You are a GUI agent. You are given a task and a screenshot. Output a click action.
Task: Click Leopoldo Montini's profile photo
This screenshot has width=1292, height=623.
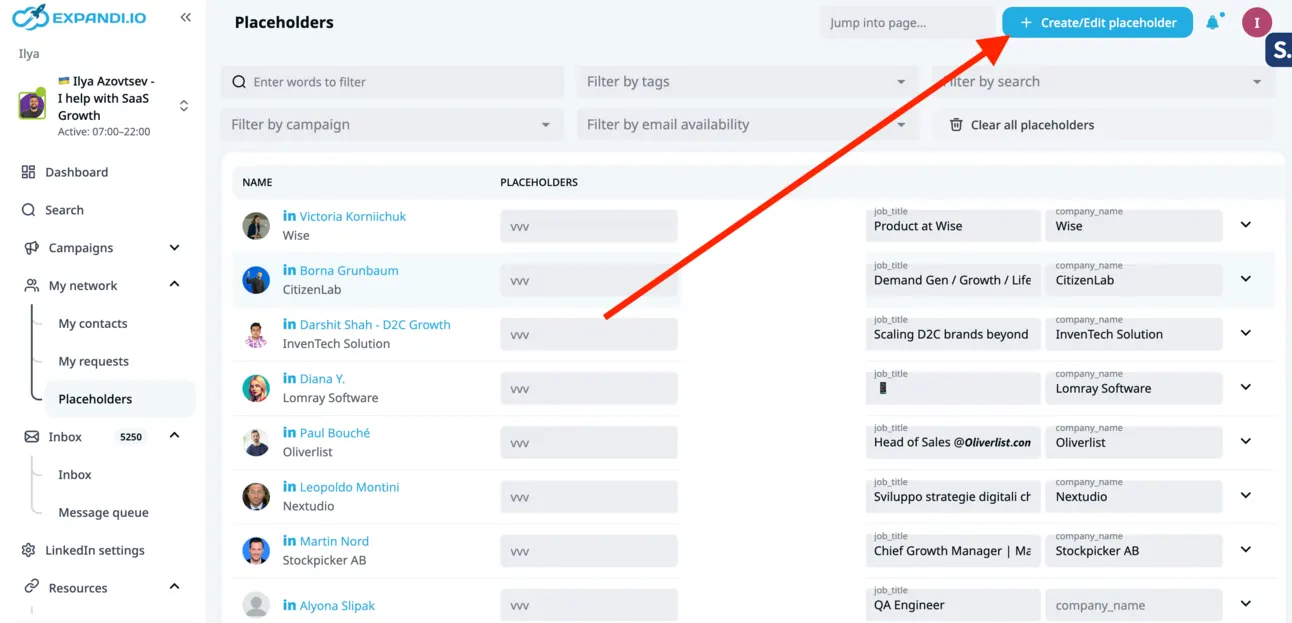(256, 496)
